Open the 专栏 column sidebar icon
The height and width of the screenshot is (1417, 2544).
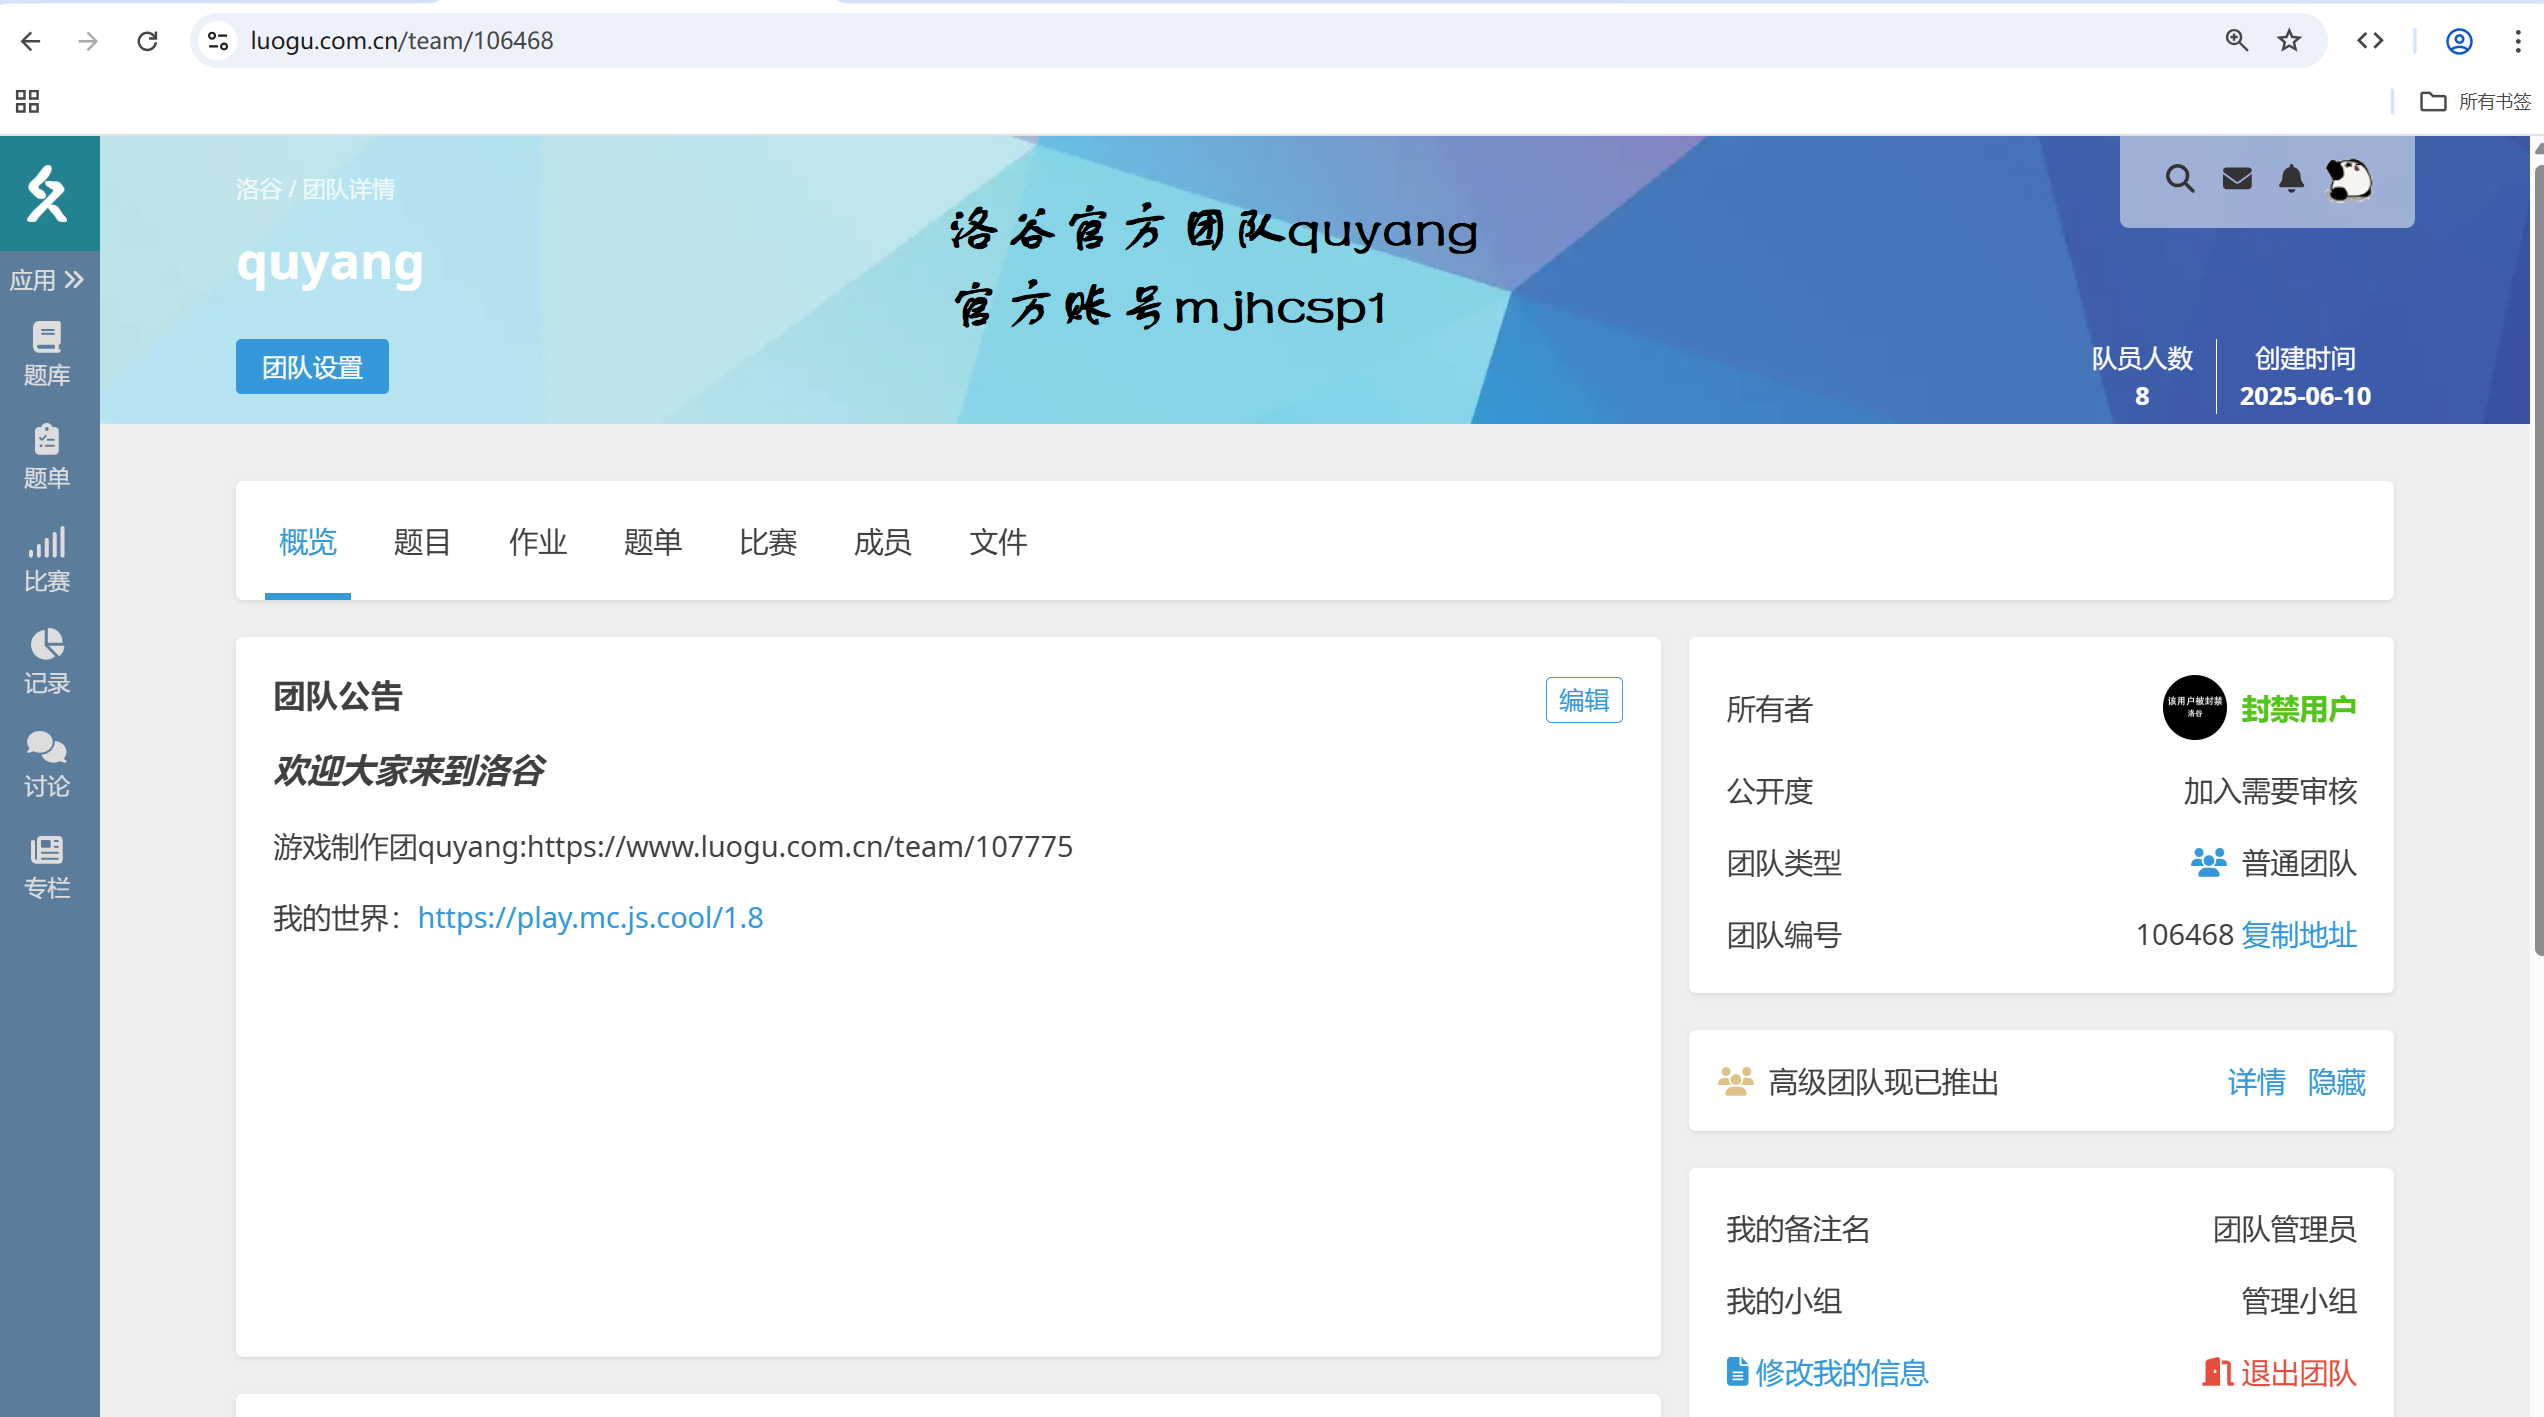pyautogui.click(x=47, y=867)
